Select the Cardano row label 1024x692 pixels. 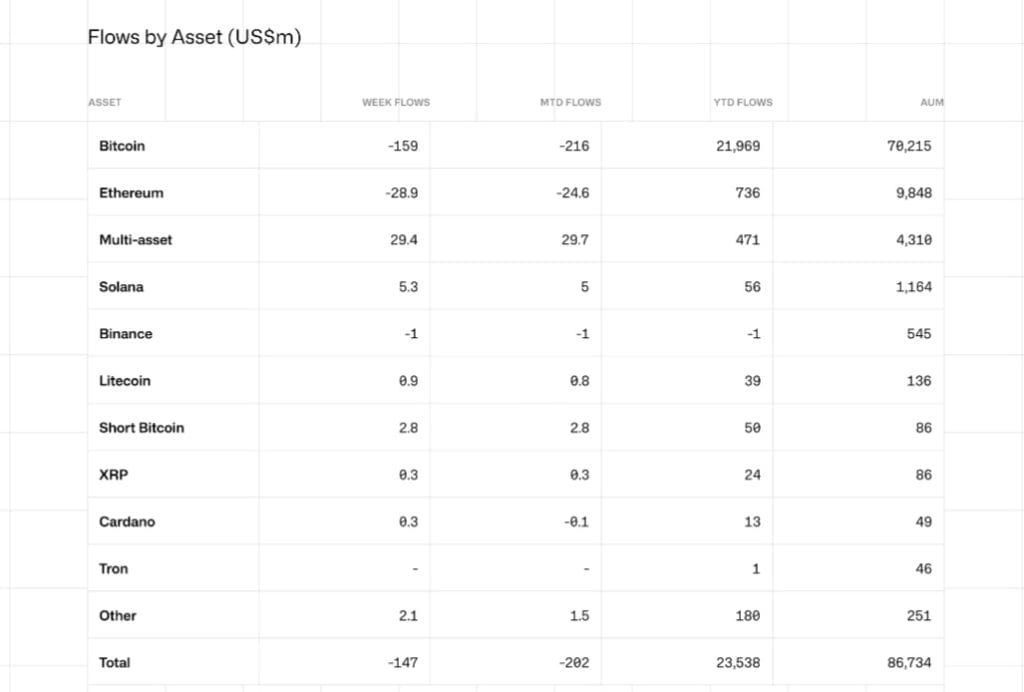tap(127, 522)
